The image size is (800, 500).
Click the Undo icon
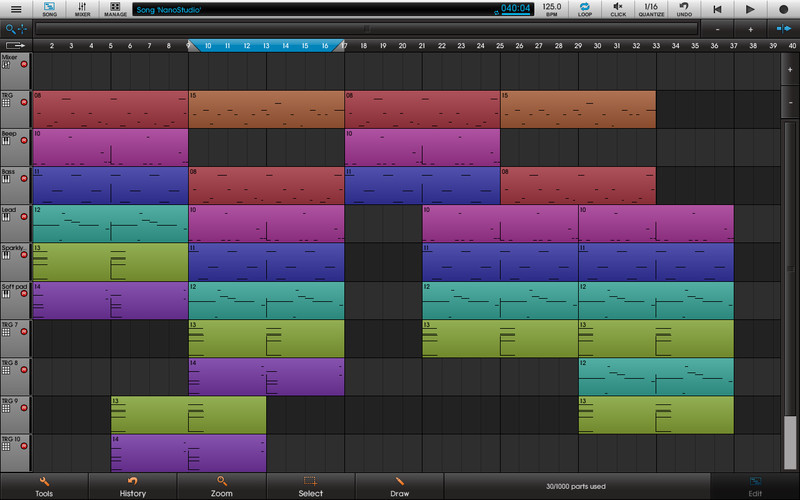[684, 9]
